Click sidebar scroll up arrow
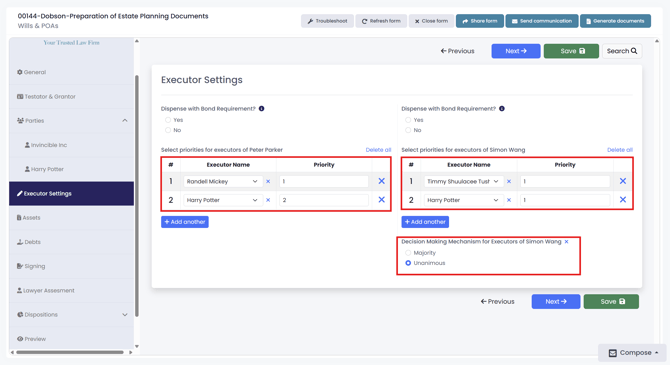Image resolution: width=670 pixels, height=365 pixels. (x=137, y=41)
